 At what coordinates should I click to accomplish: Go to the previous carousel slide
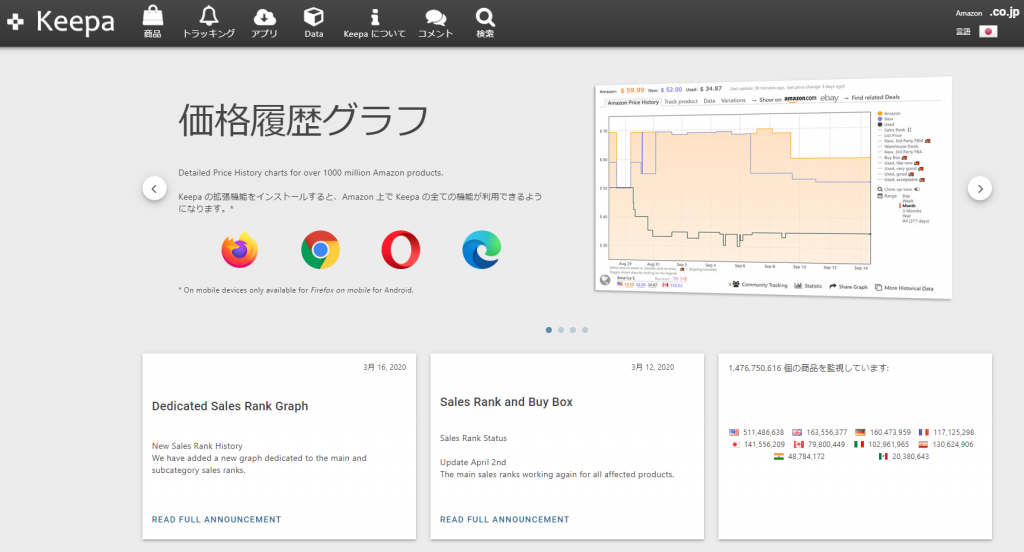[x=155, y=188]
